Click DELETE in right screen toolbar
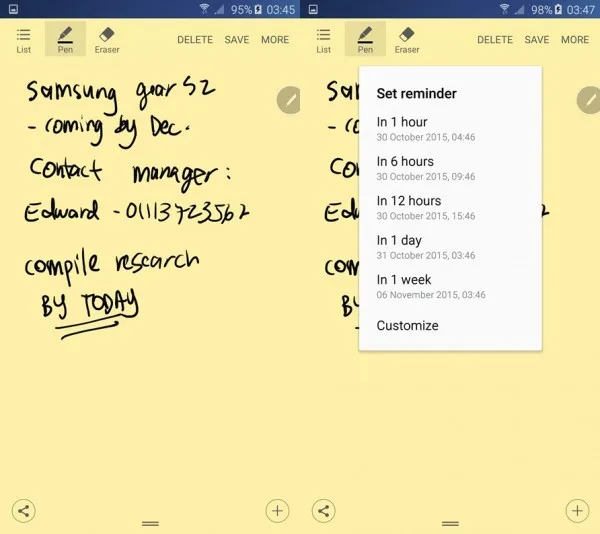 (495, 40)
